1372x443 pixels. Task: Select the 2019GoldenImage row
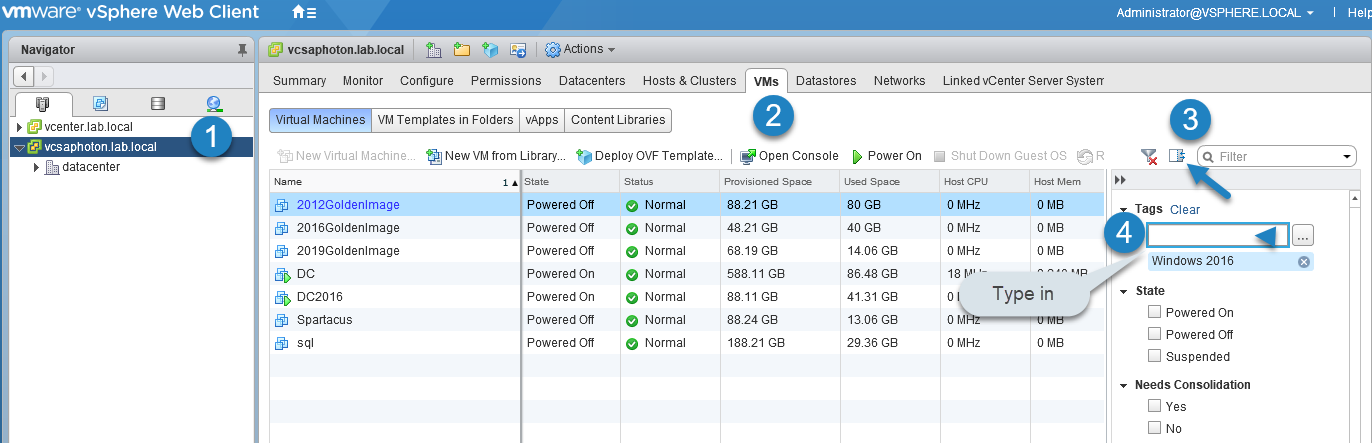(x=686, y=251)
